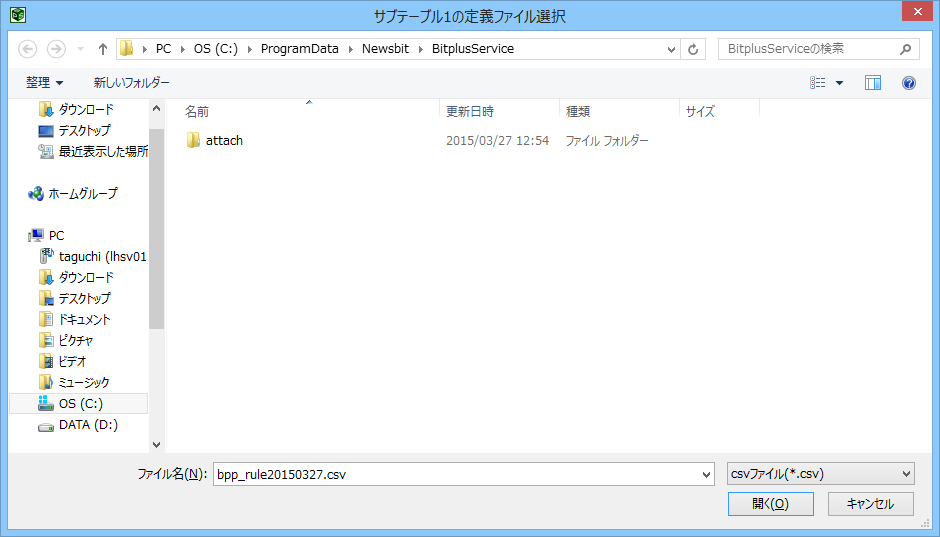This screenshot has width=940, height=537.
Task: Expand the arrow after Newsbit breadcrumb
Action: [x=421, y=50]
